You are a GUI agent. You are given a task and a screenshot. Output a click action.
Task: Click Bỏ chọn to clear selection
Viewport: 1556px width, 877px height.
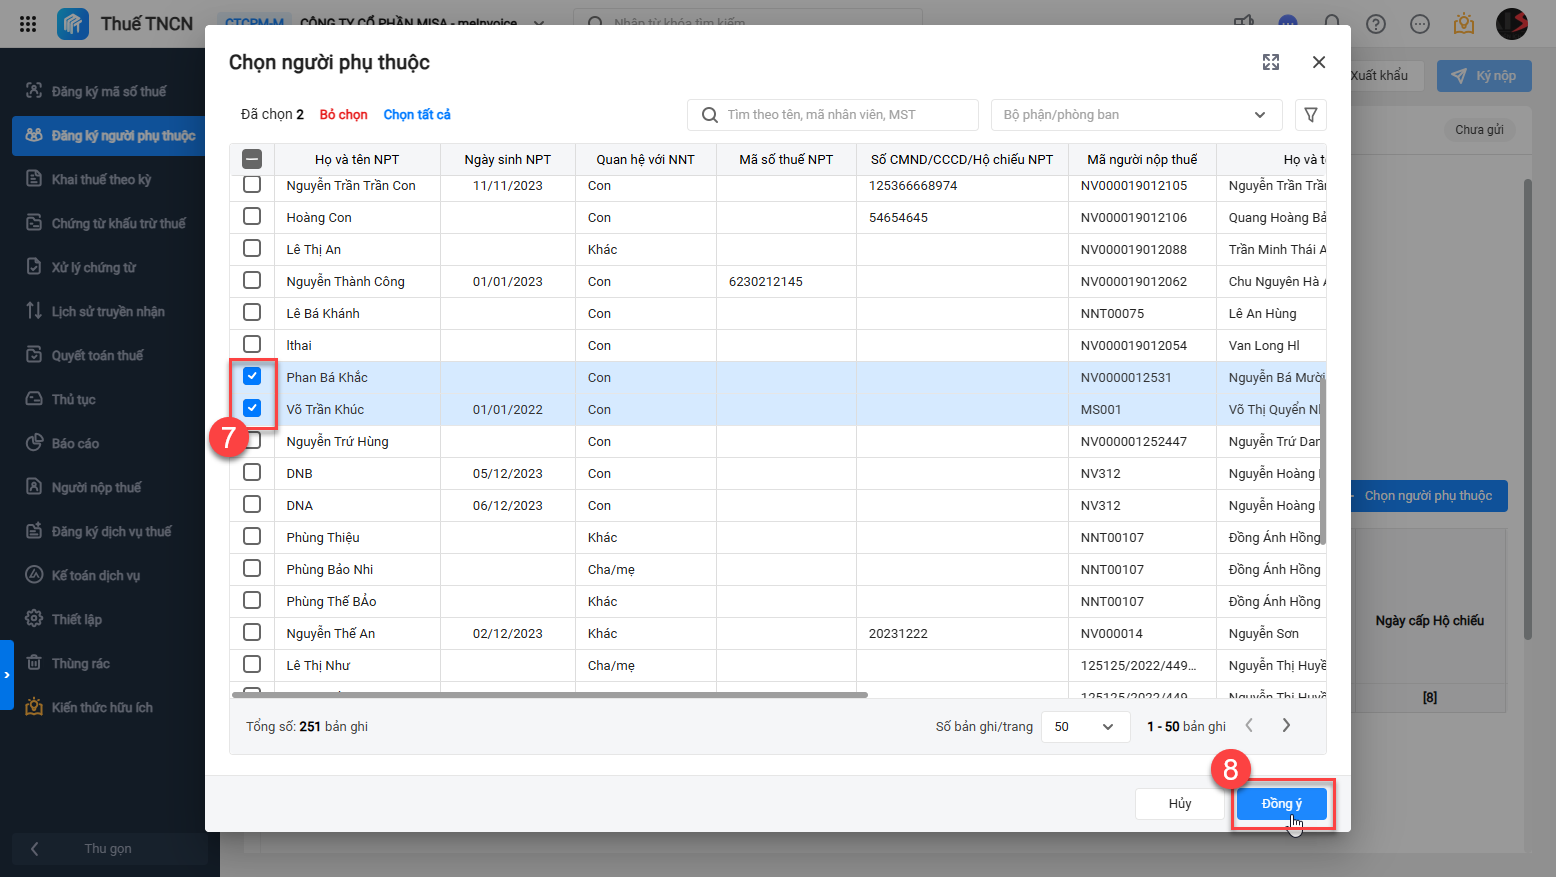[x=344, y=115]
